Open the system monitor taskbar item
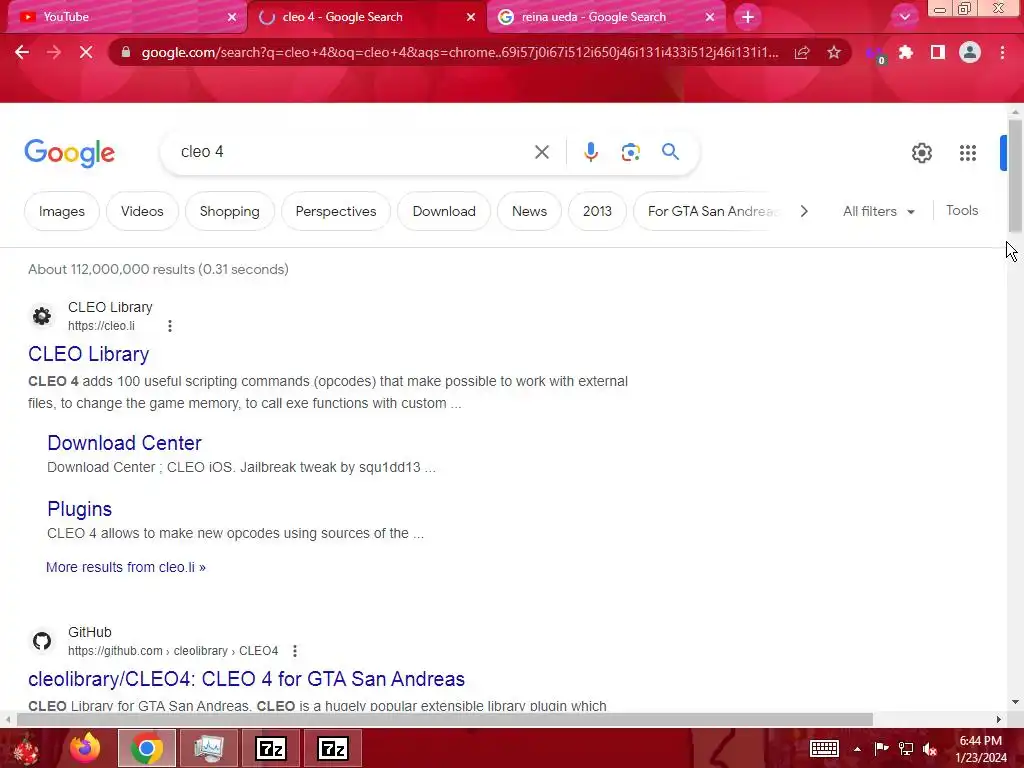1024x768 pixels. click(209, 748)
